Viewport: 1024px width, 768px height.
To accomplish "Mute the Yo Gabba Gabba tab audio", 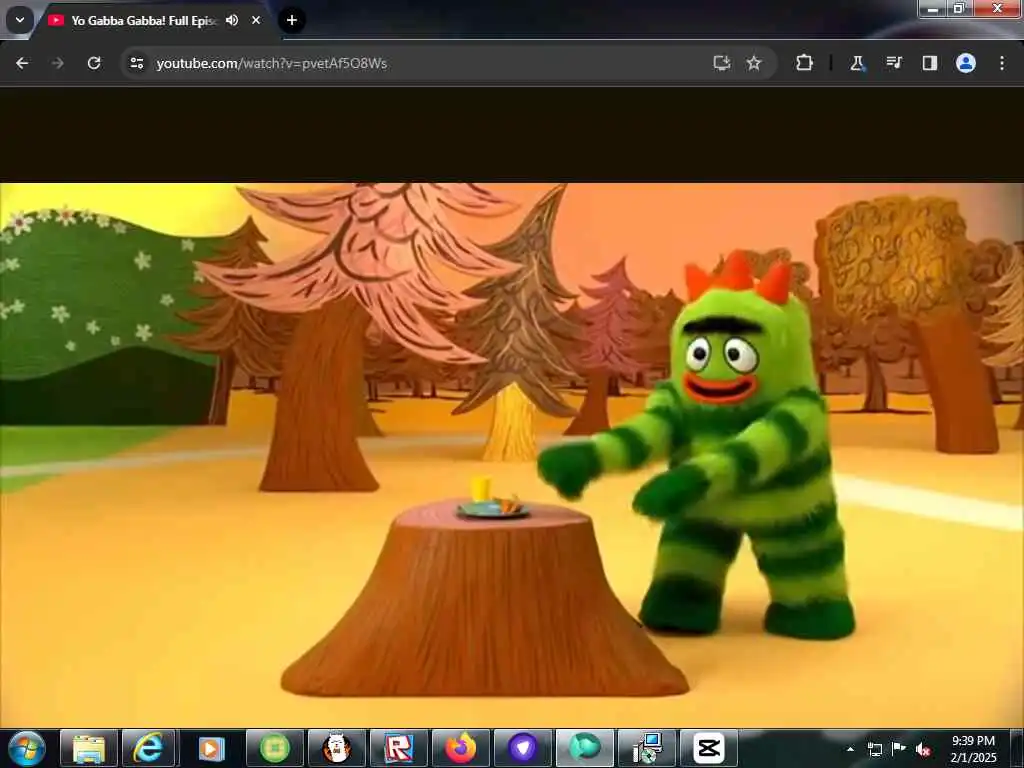I will click(232, 20).
